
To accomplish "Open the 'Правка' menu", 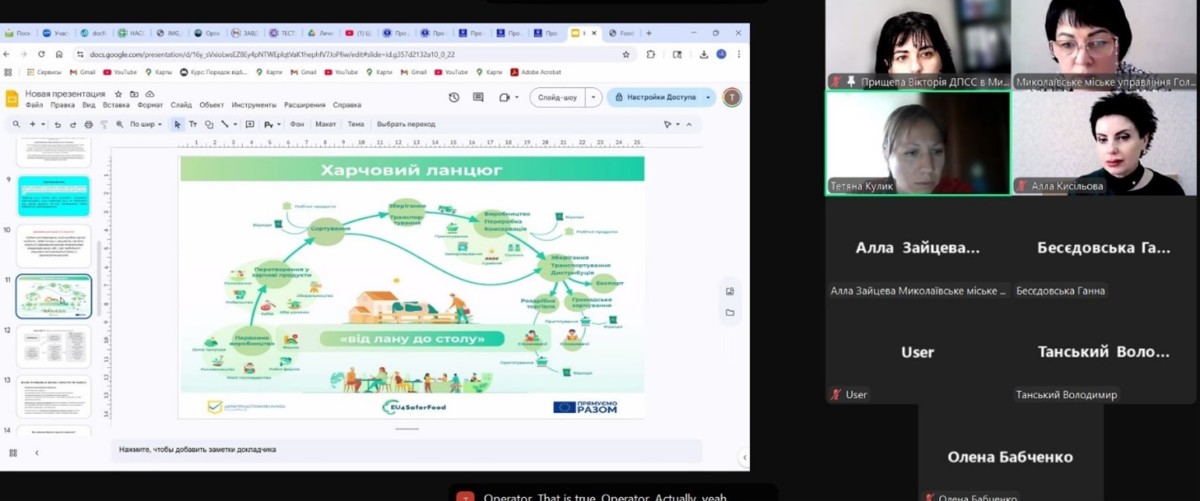I will (x=62, y=105).
